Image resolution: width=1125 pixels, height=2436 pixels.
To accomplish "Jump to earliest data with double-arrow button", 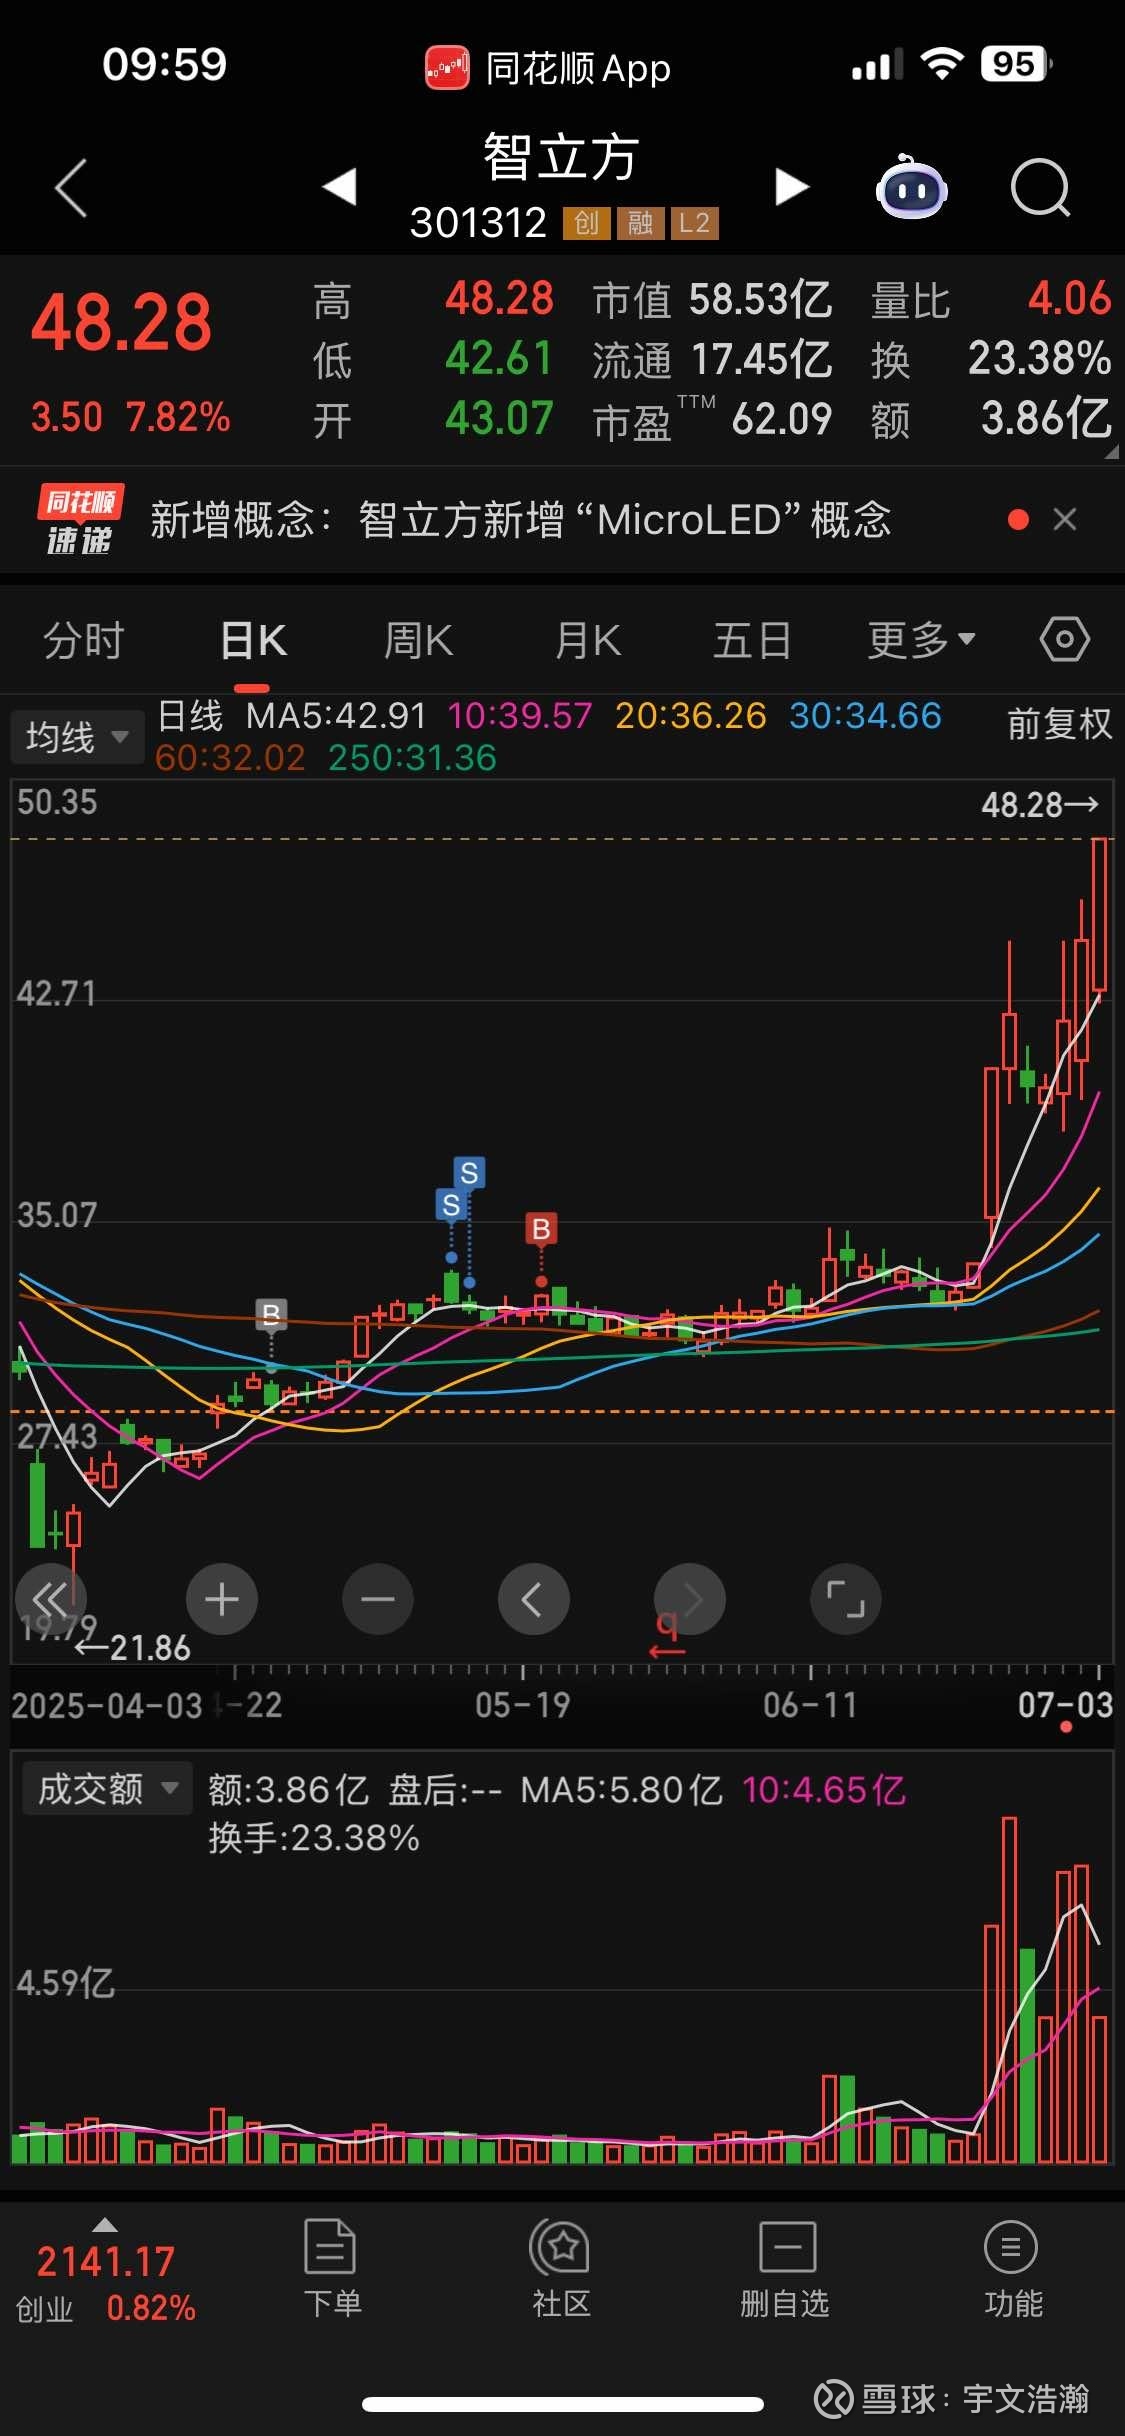I will (51, 1599).
